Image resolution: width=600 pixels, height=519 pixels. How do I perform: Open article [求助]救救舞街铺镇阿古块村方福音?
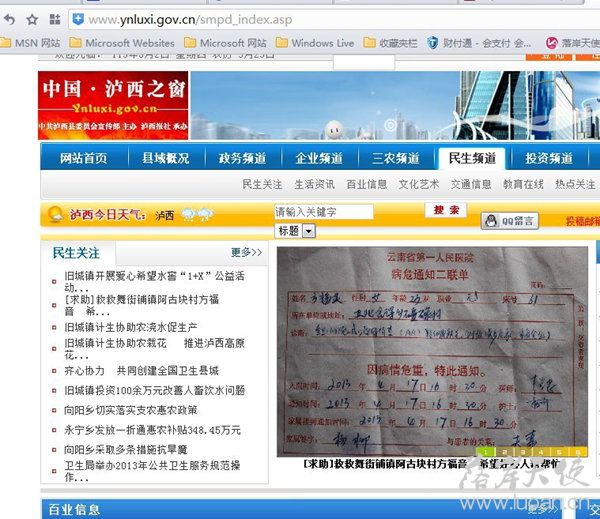coord(142,305)
